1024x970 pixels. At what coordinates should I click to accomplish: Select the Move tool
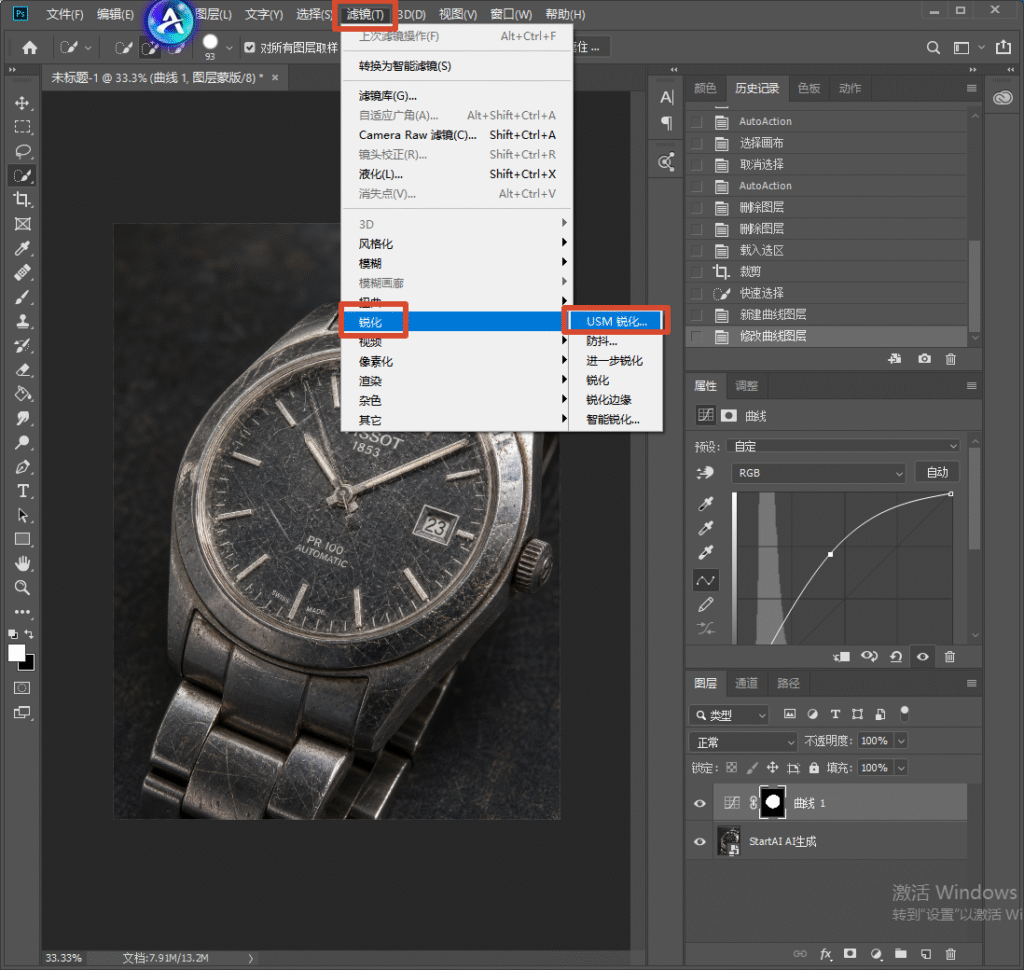[22, 103]
